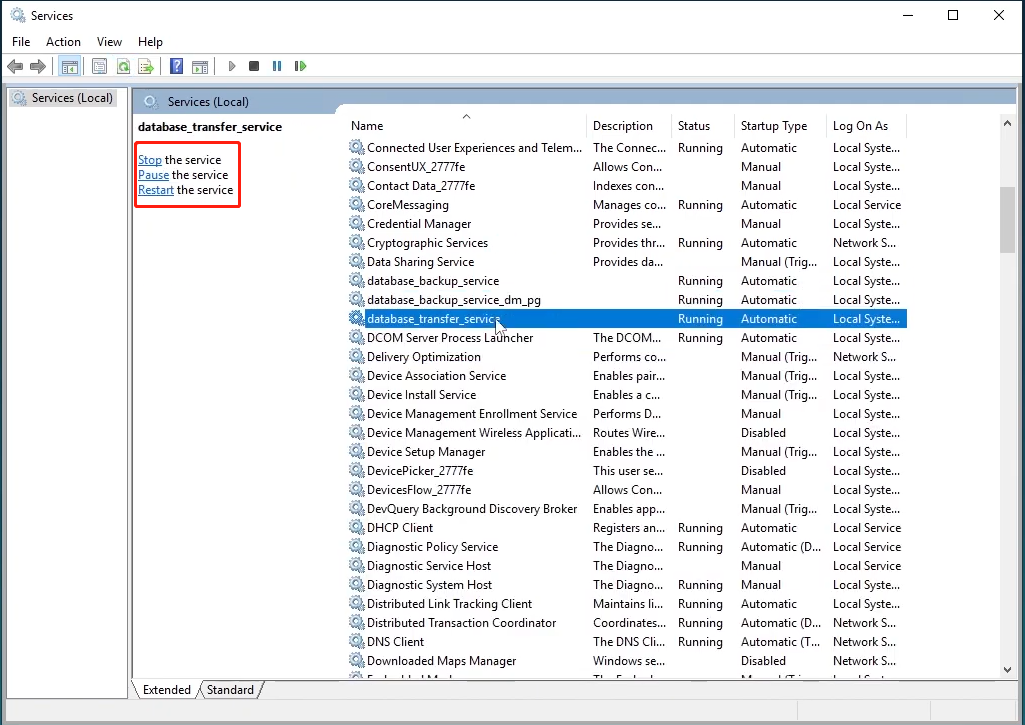This screenshot has height=725, width=1025.
Task: Select Connected User Experiences and Telemetry service
Action: click(x=627, y=148)
